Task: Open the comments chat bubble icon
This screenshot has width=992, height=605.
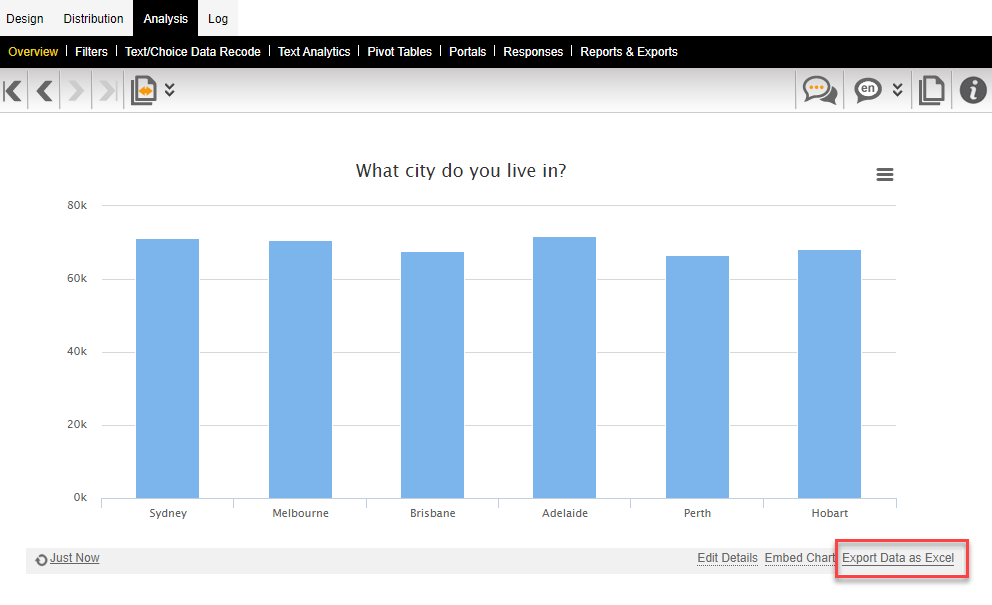Action: (x=818, y=90)
